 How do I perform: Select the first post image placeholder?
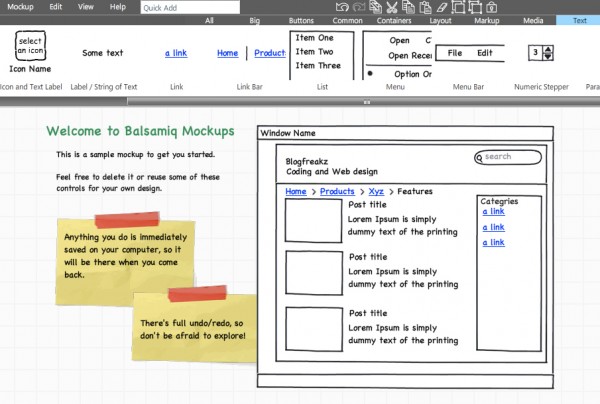click(x=313, y=220)
